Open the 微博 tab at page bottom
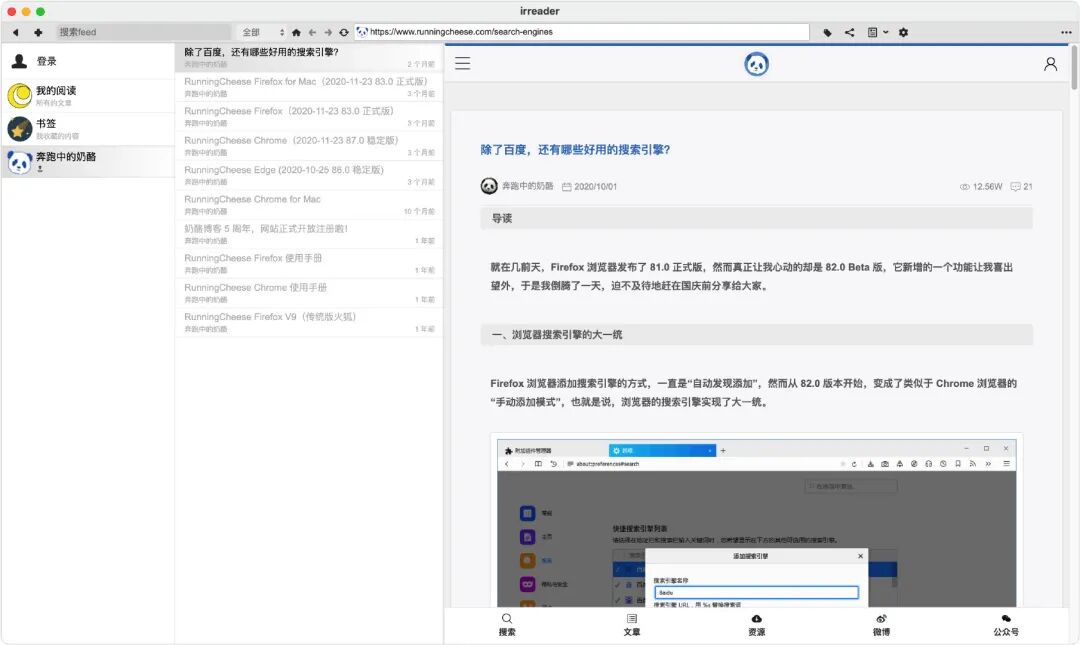This screenshot has width=1080, height=645. tap(881, 625)
